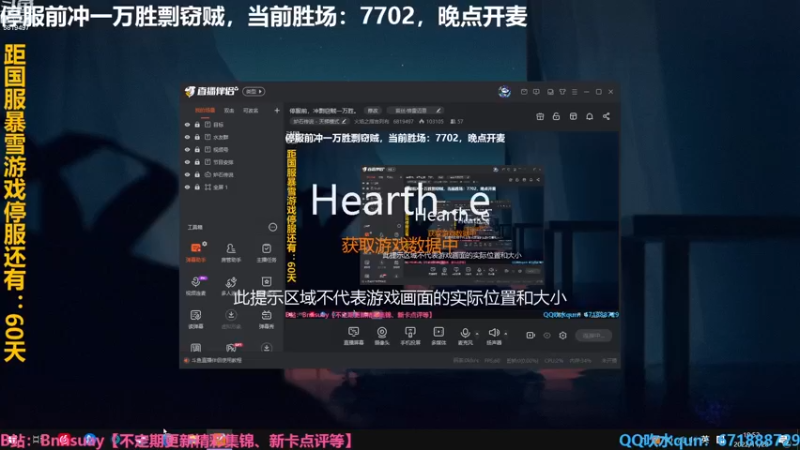Open the 房管助手 tool
This screenshot has width=800, height=450.
[x=231, y=252]
